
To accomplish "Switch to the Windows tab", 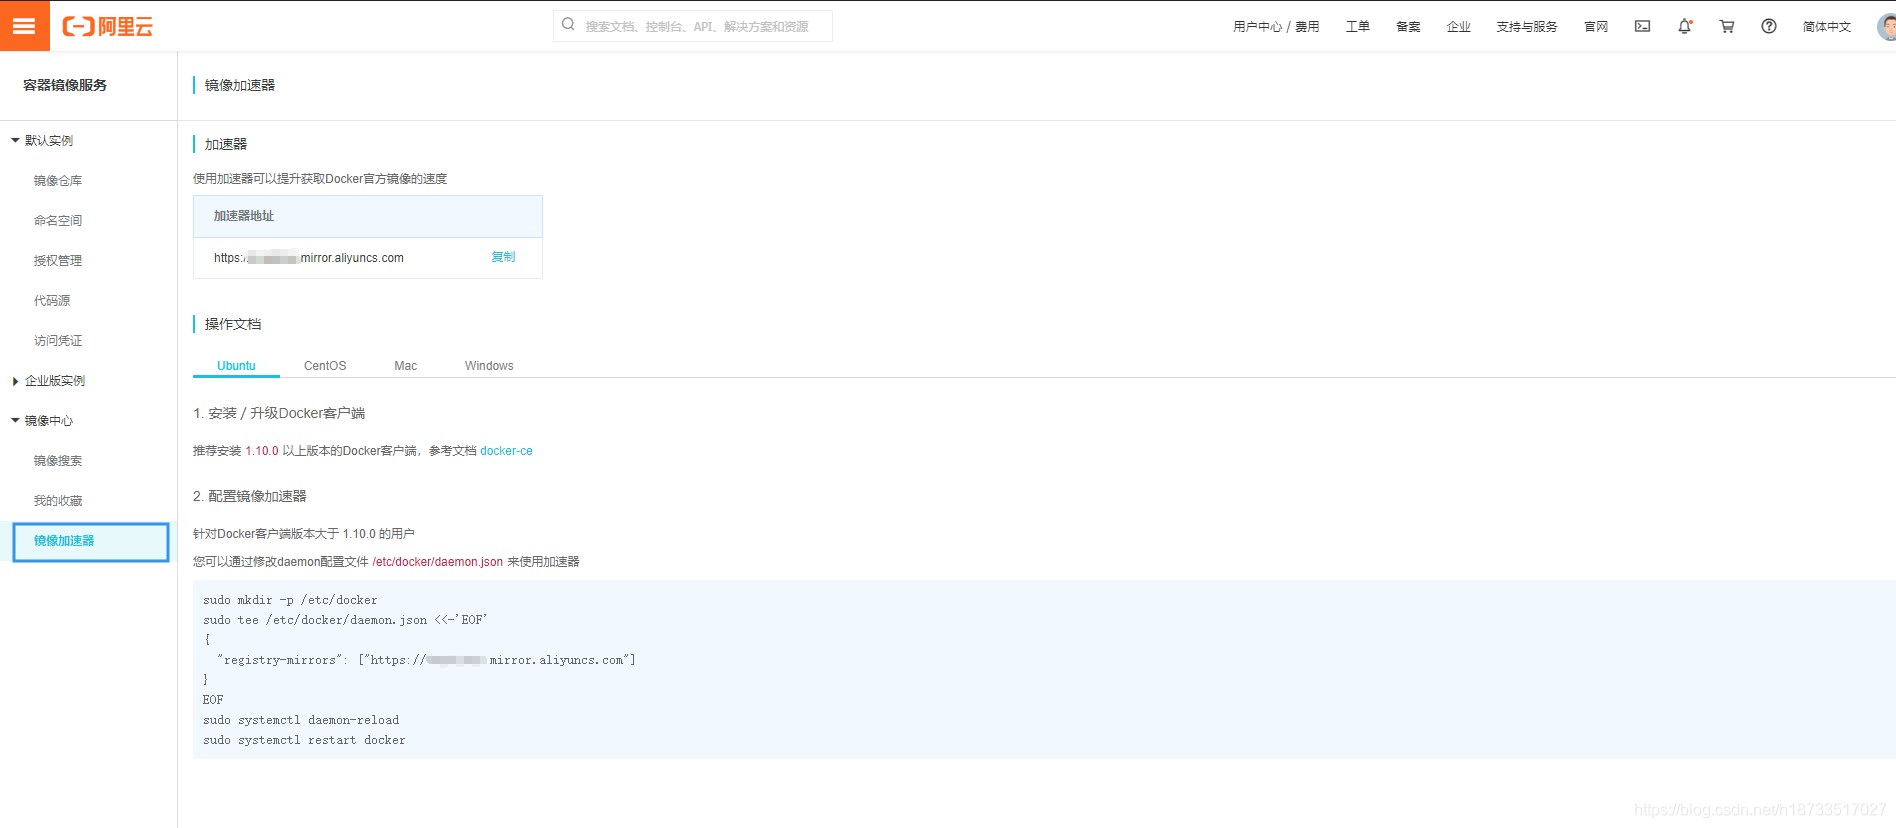I will (489, 366).
